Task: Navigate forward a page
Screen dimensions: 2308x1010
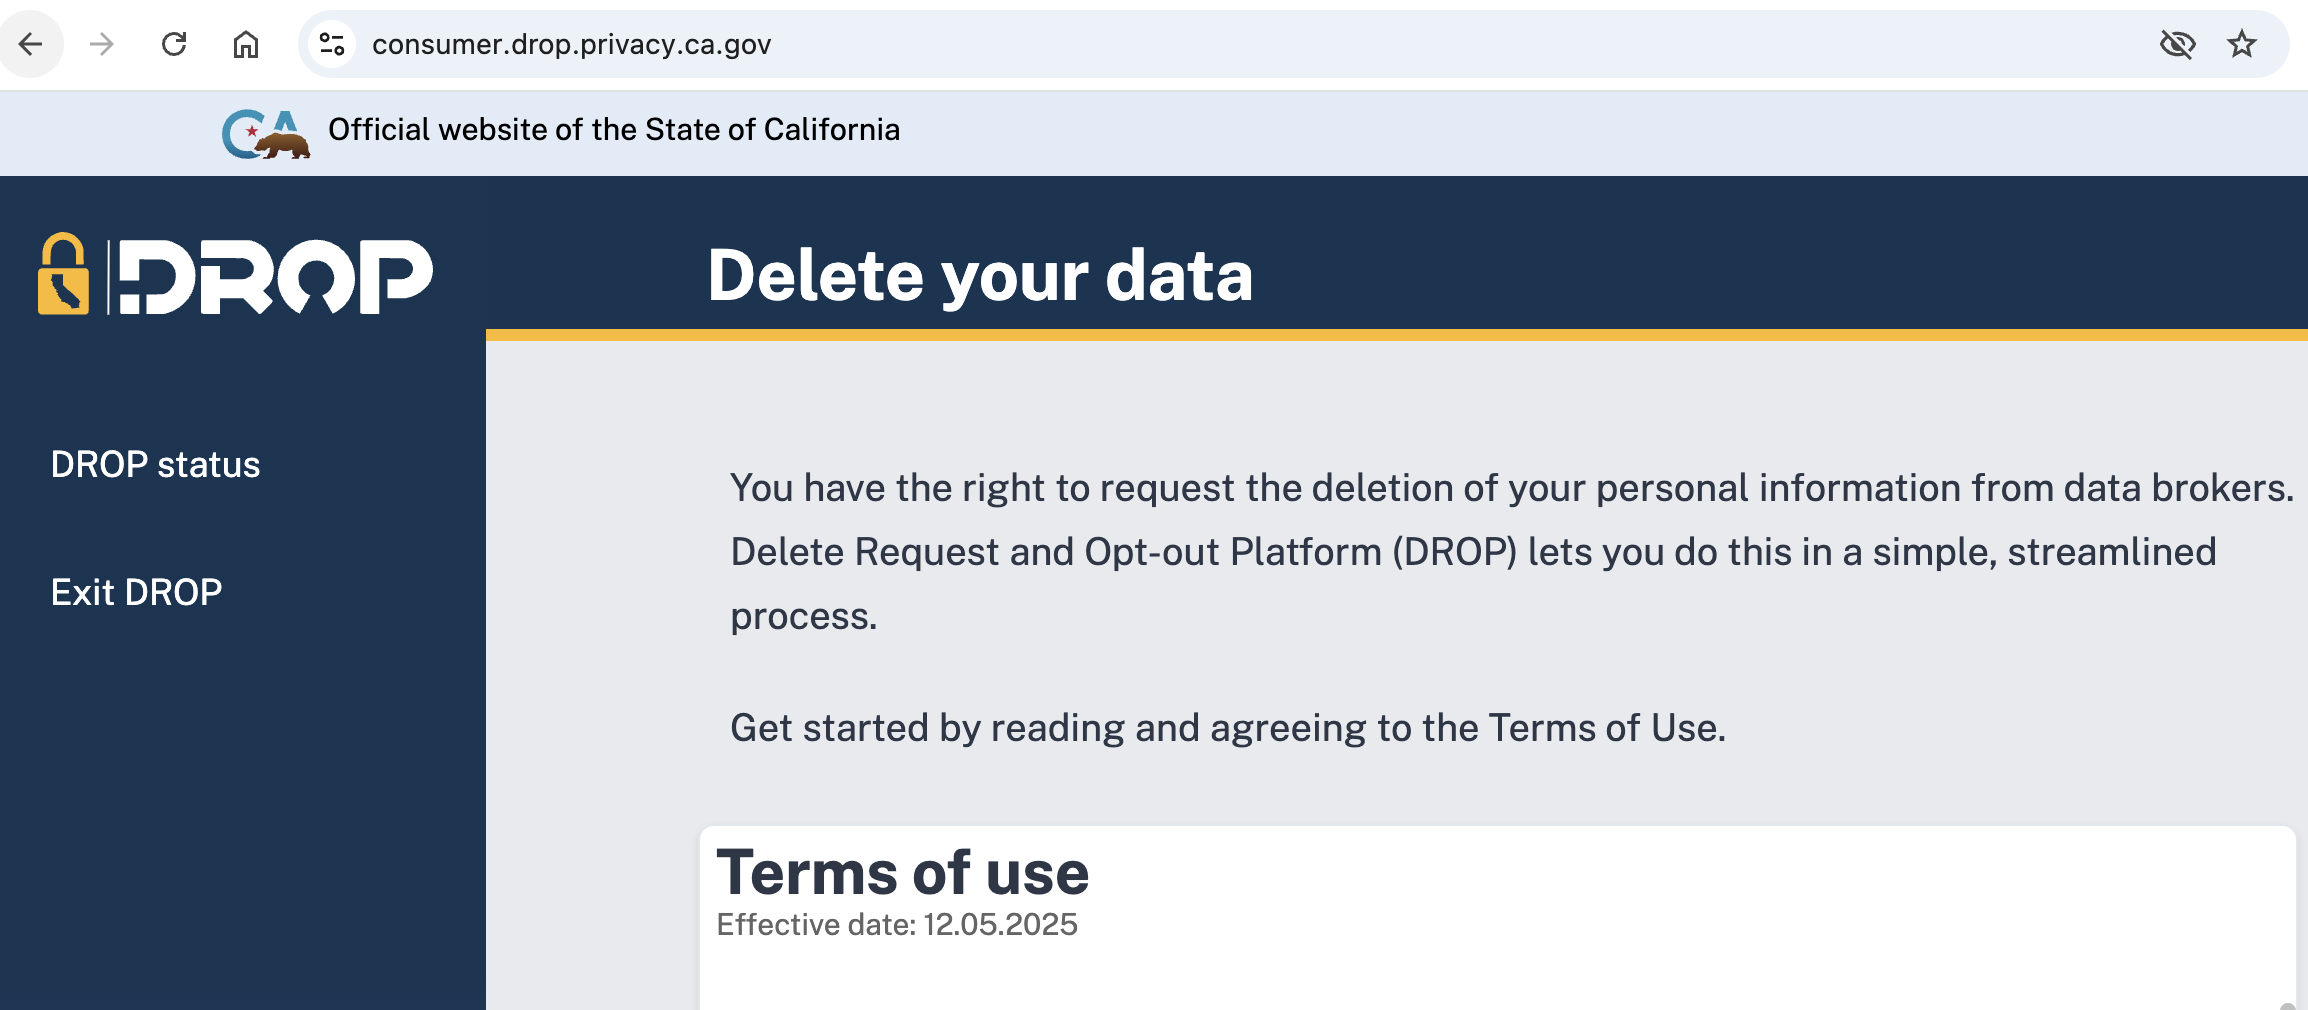Action: [x=103, y=44]
